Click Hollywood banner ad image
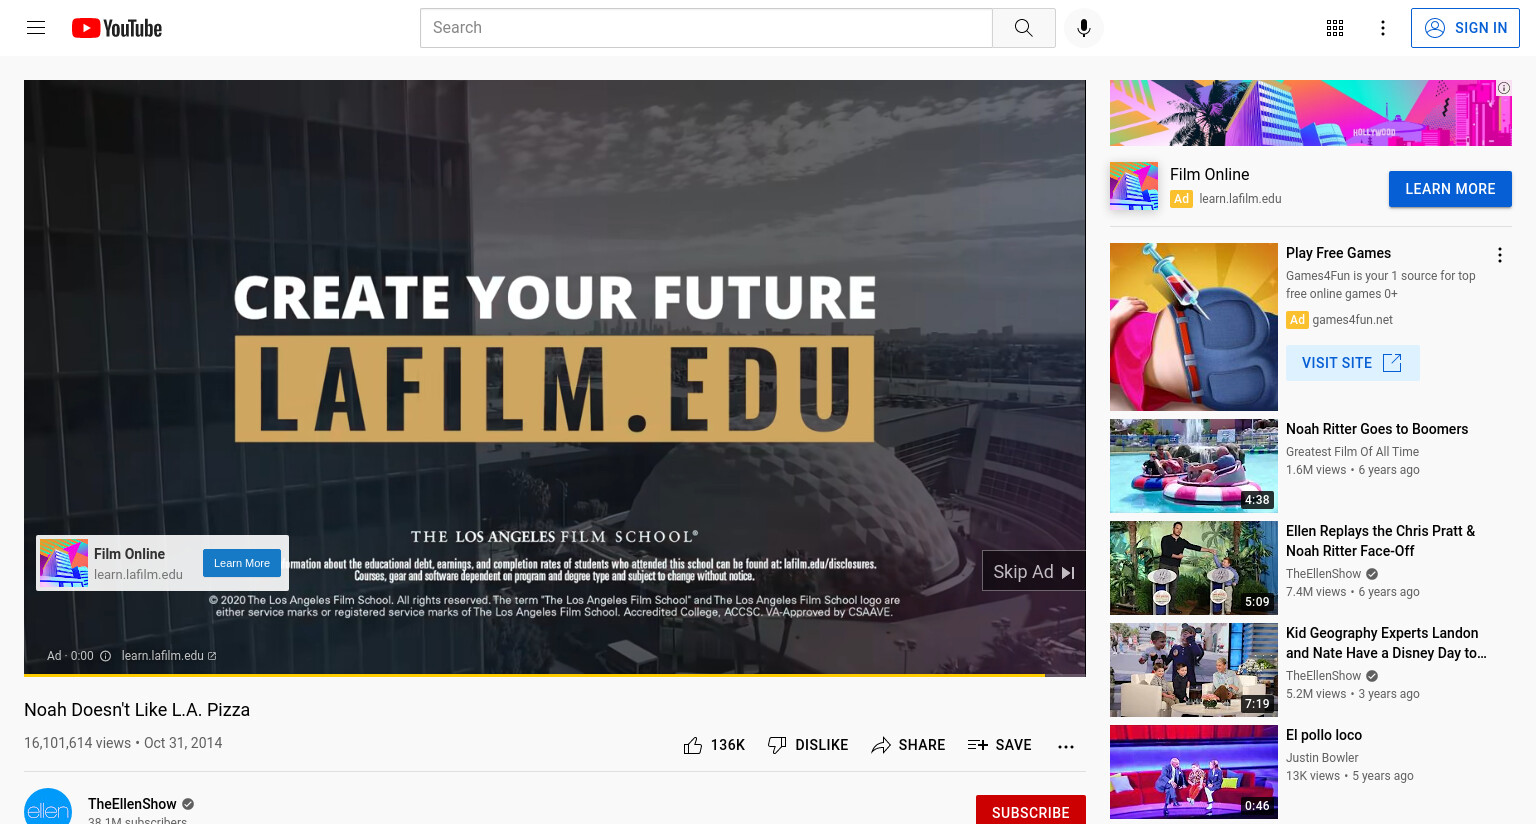This screenshot has height=824, width=1536. [1310, 113]
